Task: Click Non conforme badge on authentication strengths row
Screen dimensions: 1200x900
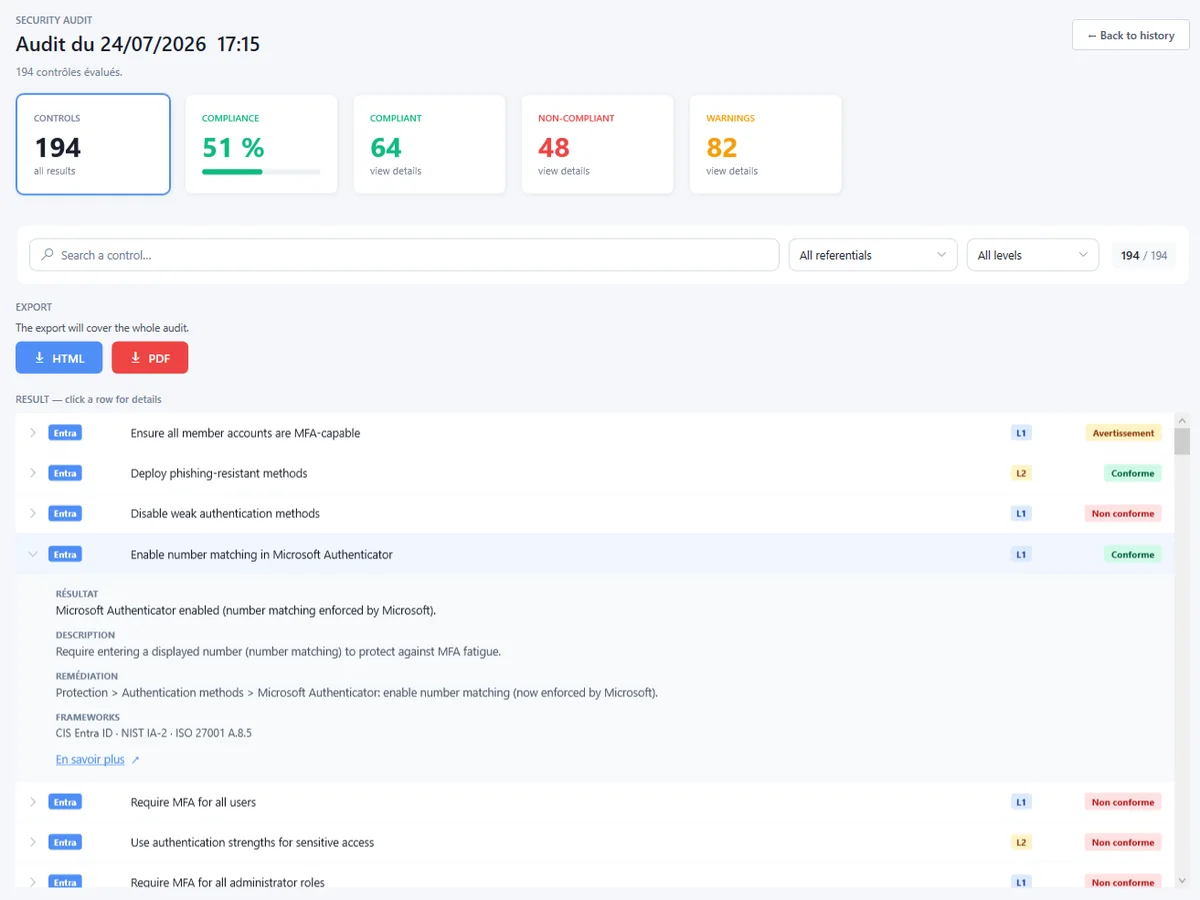Action: pos(1123,842)
